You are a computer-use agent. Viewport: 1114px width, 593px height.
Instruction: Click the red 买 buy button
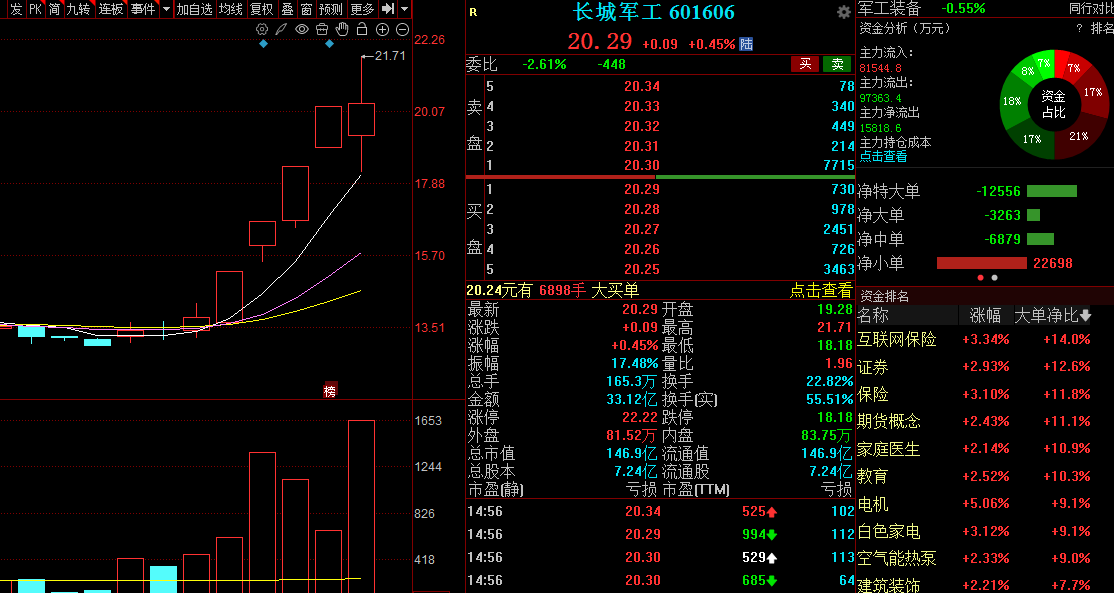click(805, 64)
